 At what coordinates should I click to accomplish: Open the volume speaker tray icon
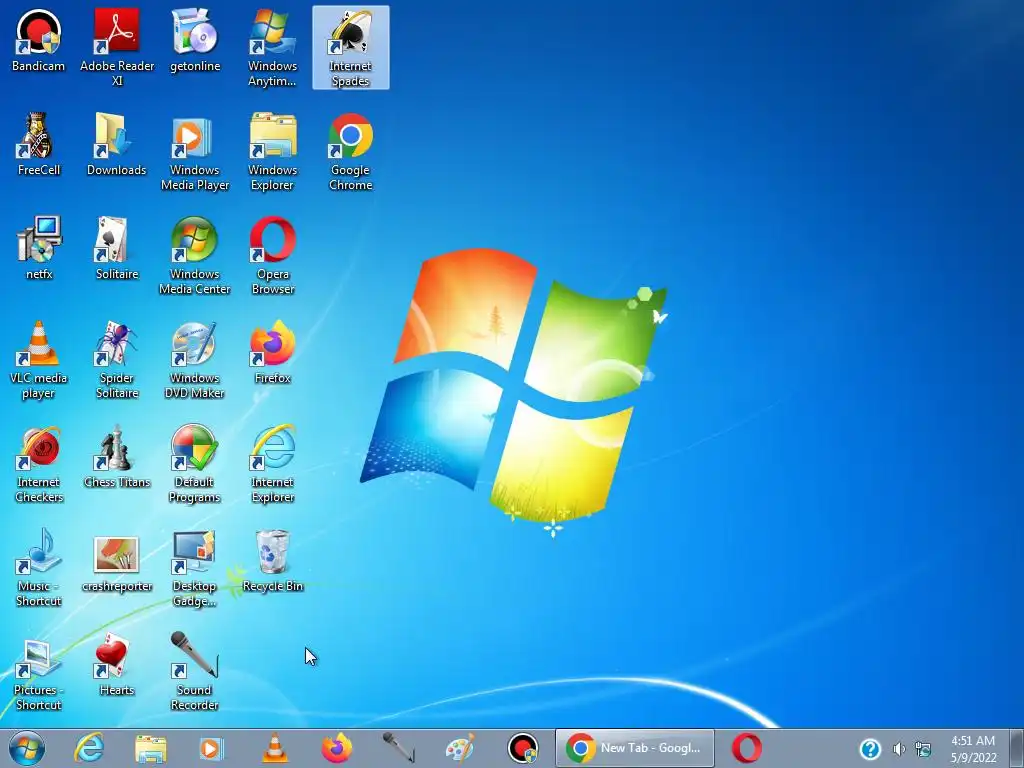click(899, 749)
